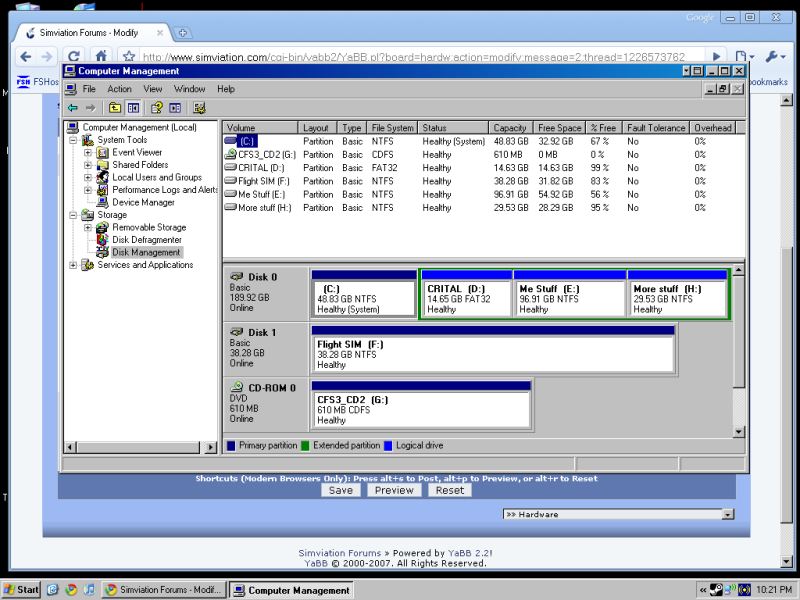Click the Simviation Forums footer link
The height and width of the screenshot is (600, 800).
coord(339,553)
